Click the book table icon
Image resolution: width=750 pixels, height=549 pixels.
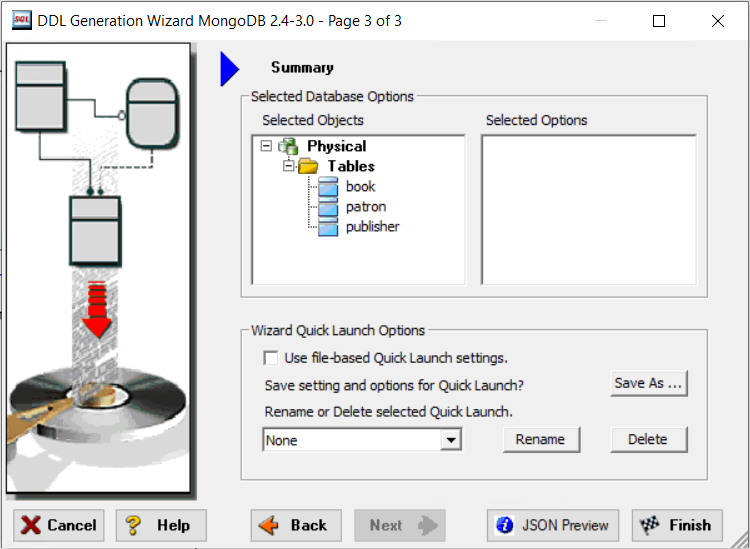pos(328,187)
